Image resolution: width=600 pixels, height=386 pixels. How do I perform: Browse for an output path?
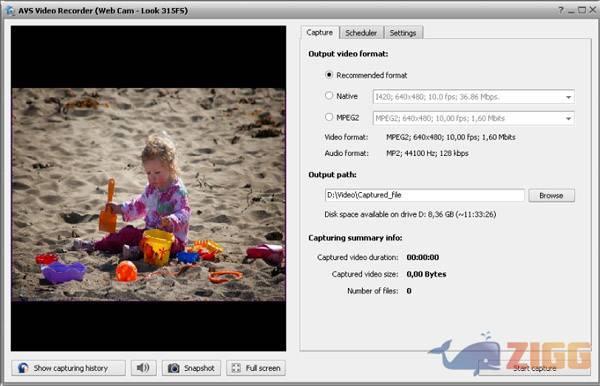(x=551, y=195)
